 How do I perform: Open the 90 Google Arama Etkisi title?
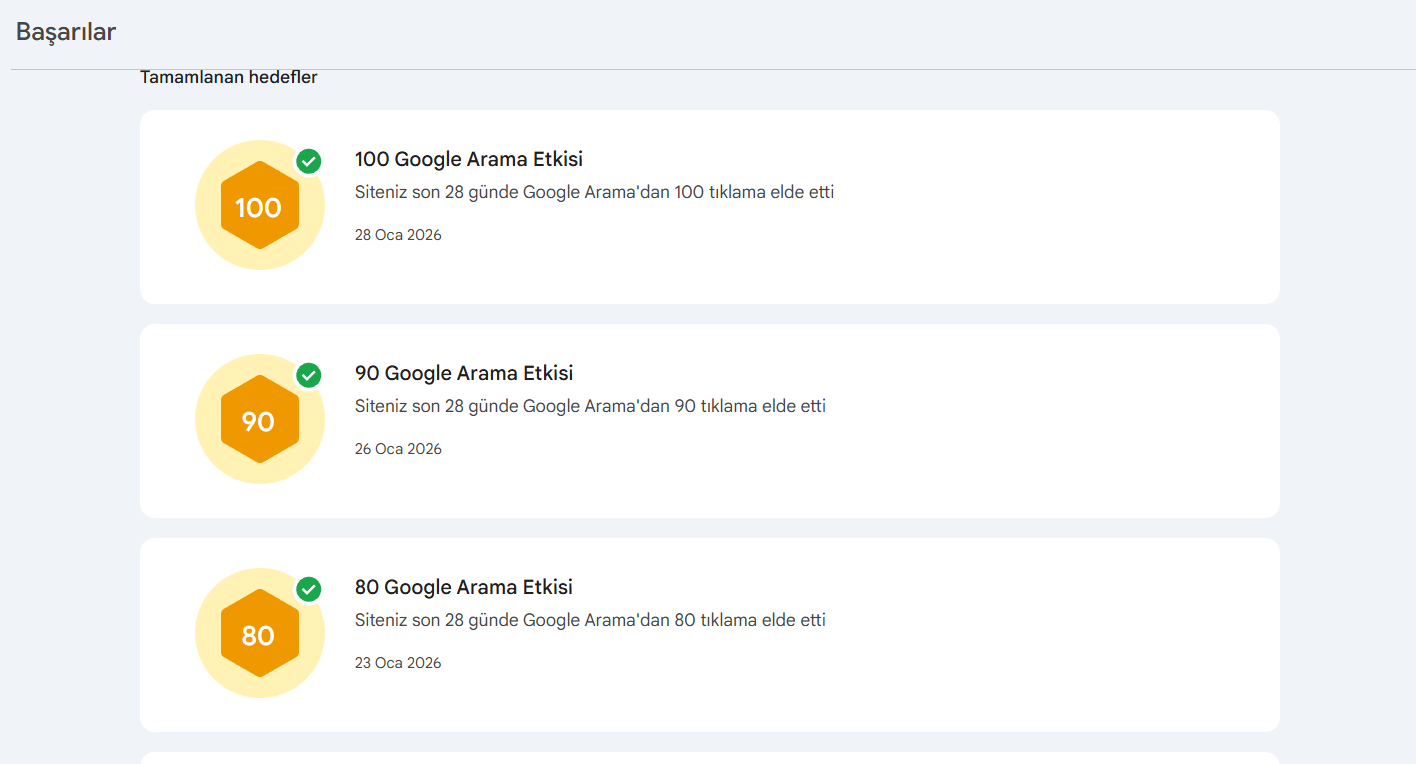pos(464,373)
